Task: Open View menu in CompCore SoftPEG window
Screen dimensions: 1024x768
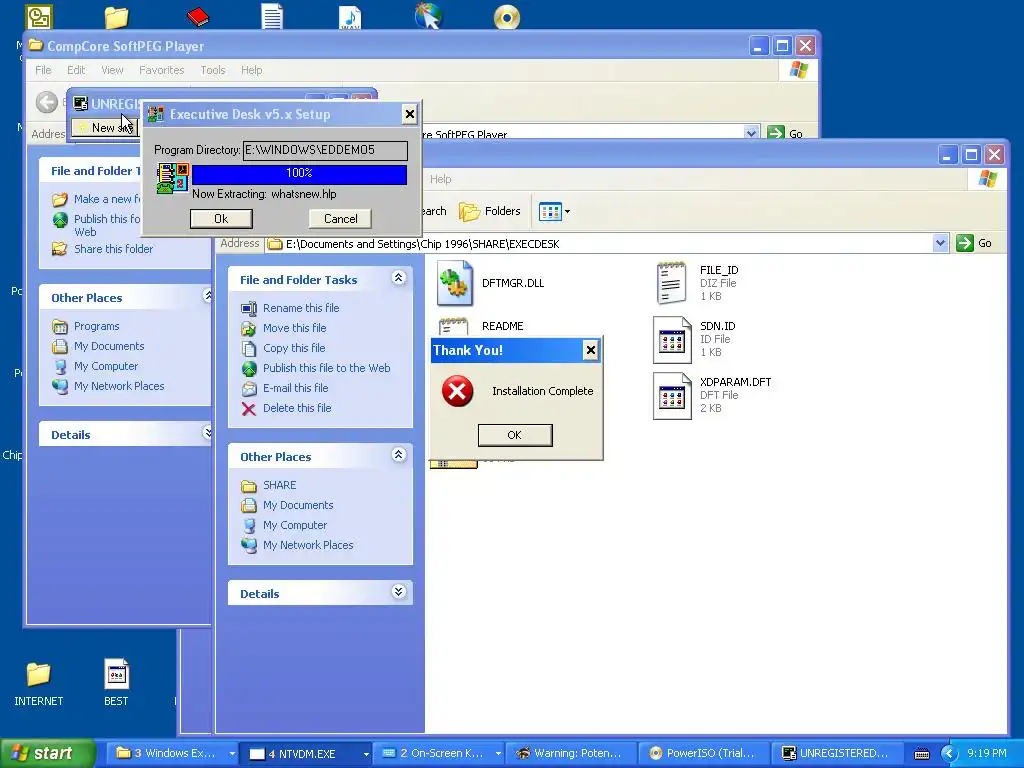Action: point(112,70)
